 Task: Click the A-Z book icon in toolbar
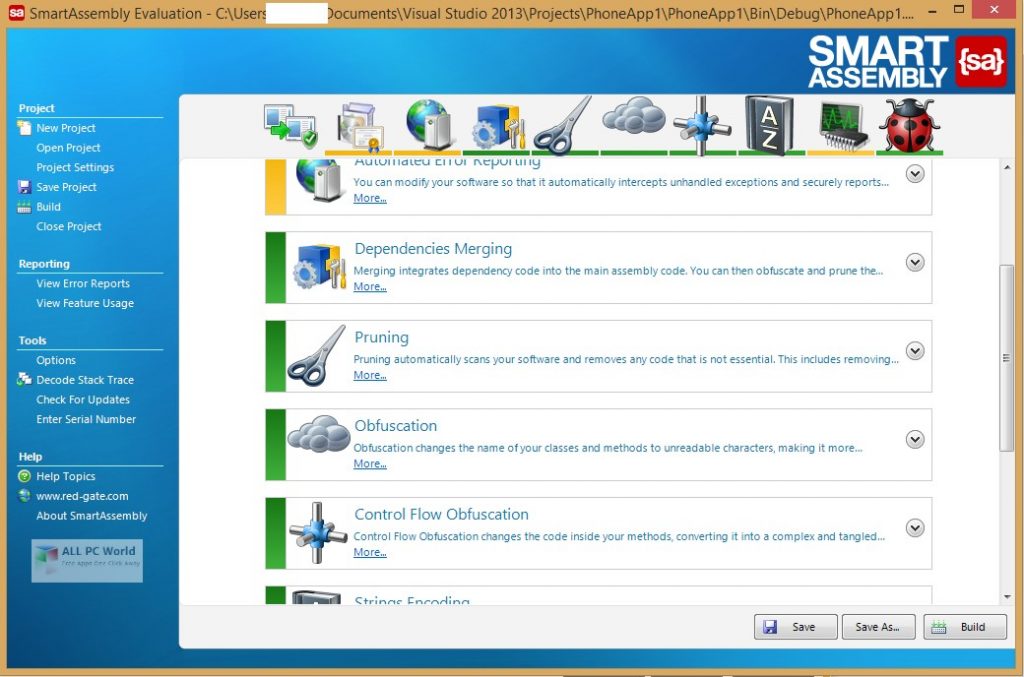[x=769, y=124]
